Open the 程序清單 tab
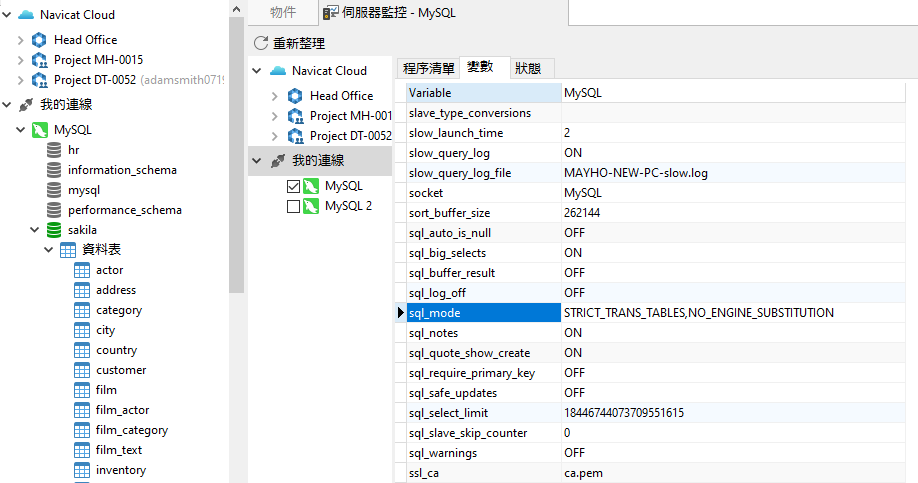 pyautogui.click(x=429, y=68)
